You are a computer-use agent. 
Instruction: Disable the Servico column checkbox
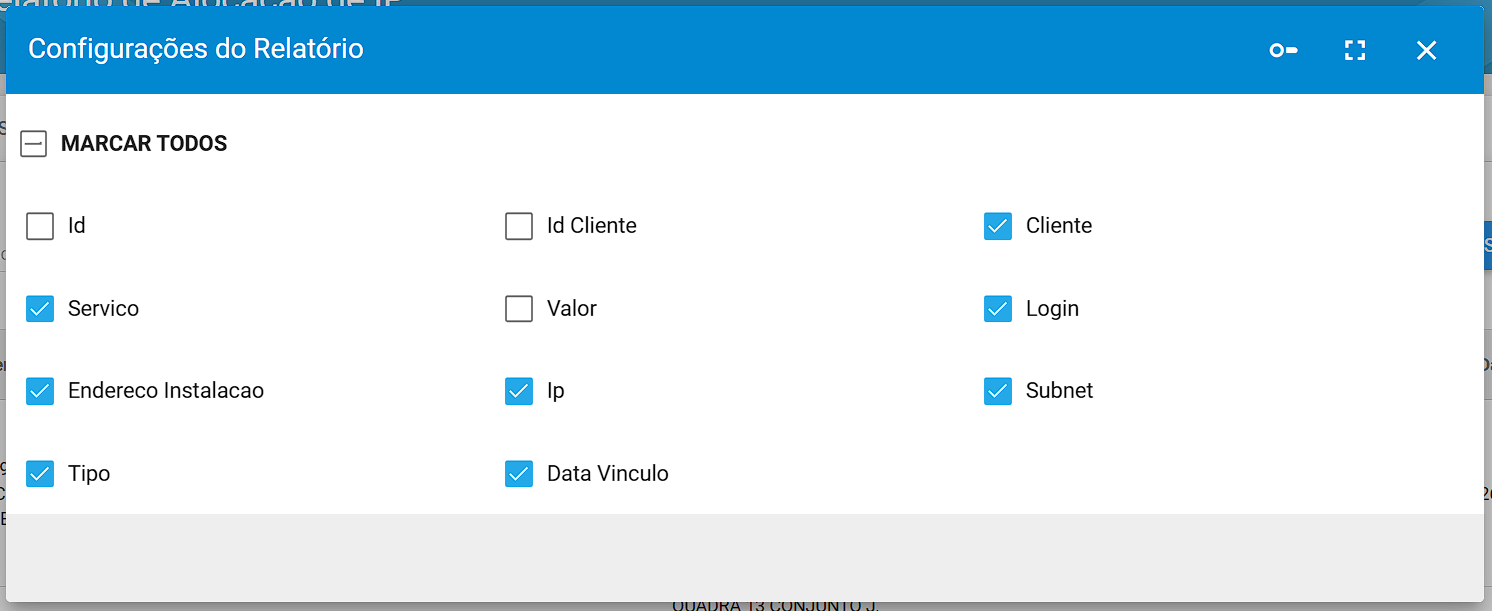(40, 309)
